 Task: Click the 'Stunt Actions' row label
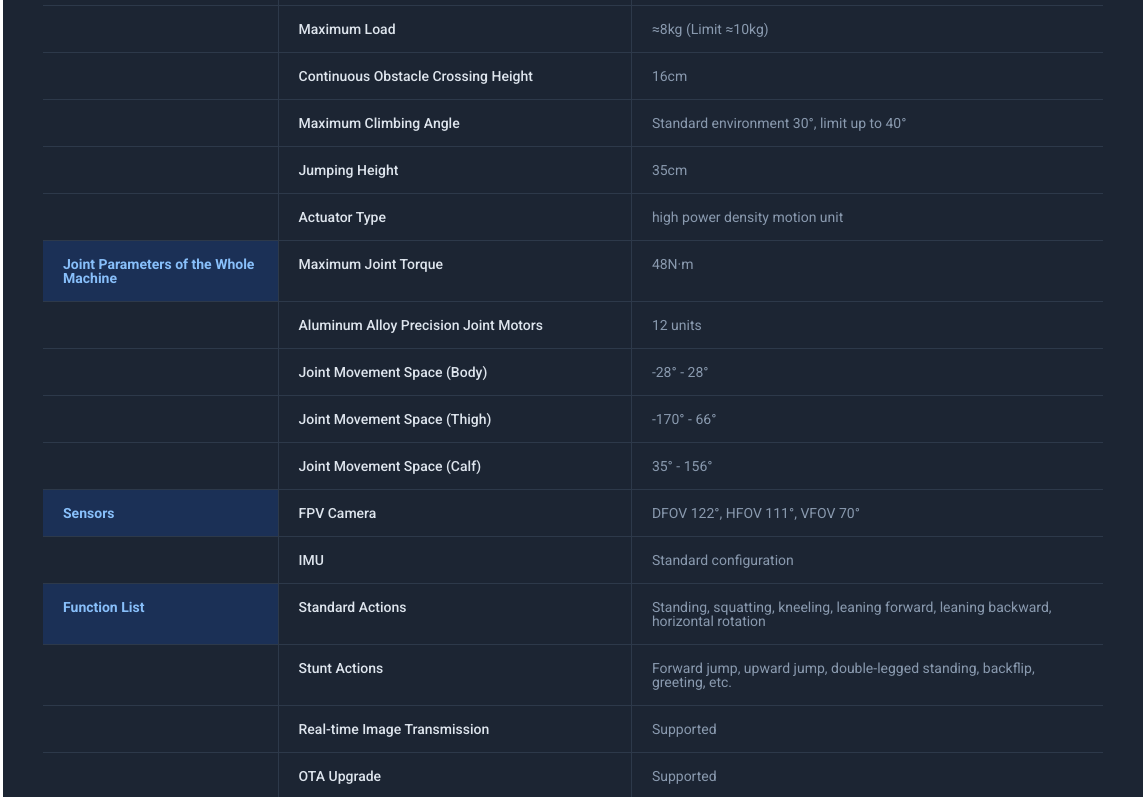pos(340,668)
